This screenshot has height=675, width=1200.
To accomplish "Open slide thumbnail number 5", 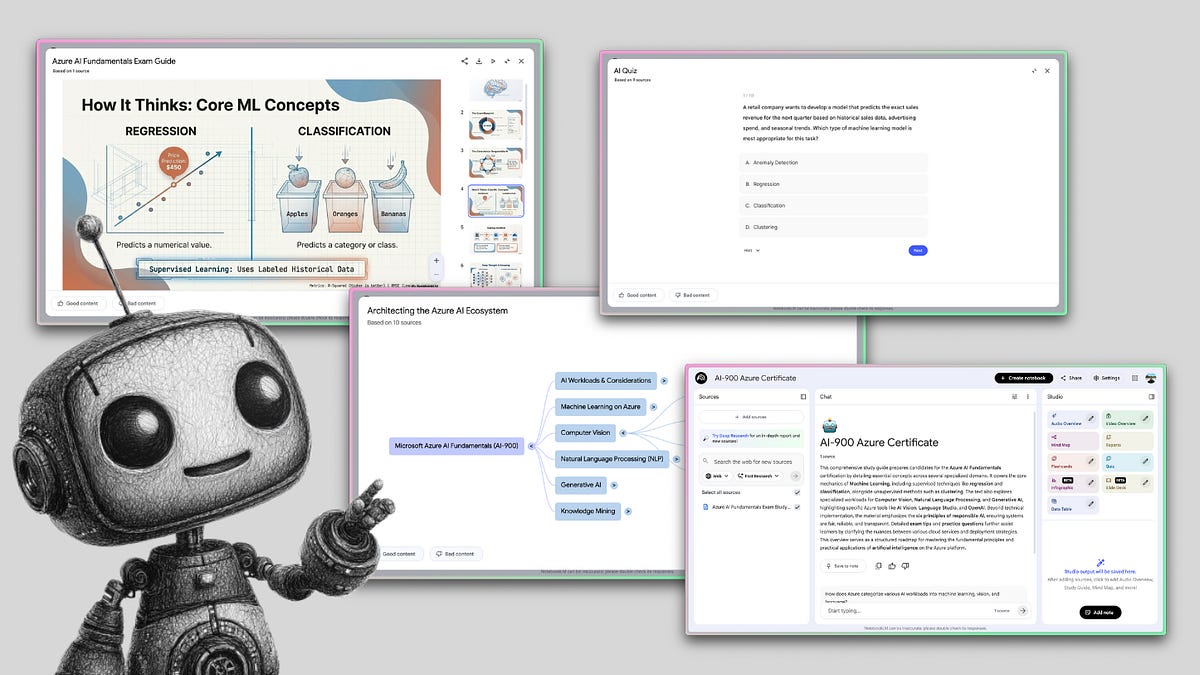I will pyautogui.click(x=495, y=240).
